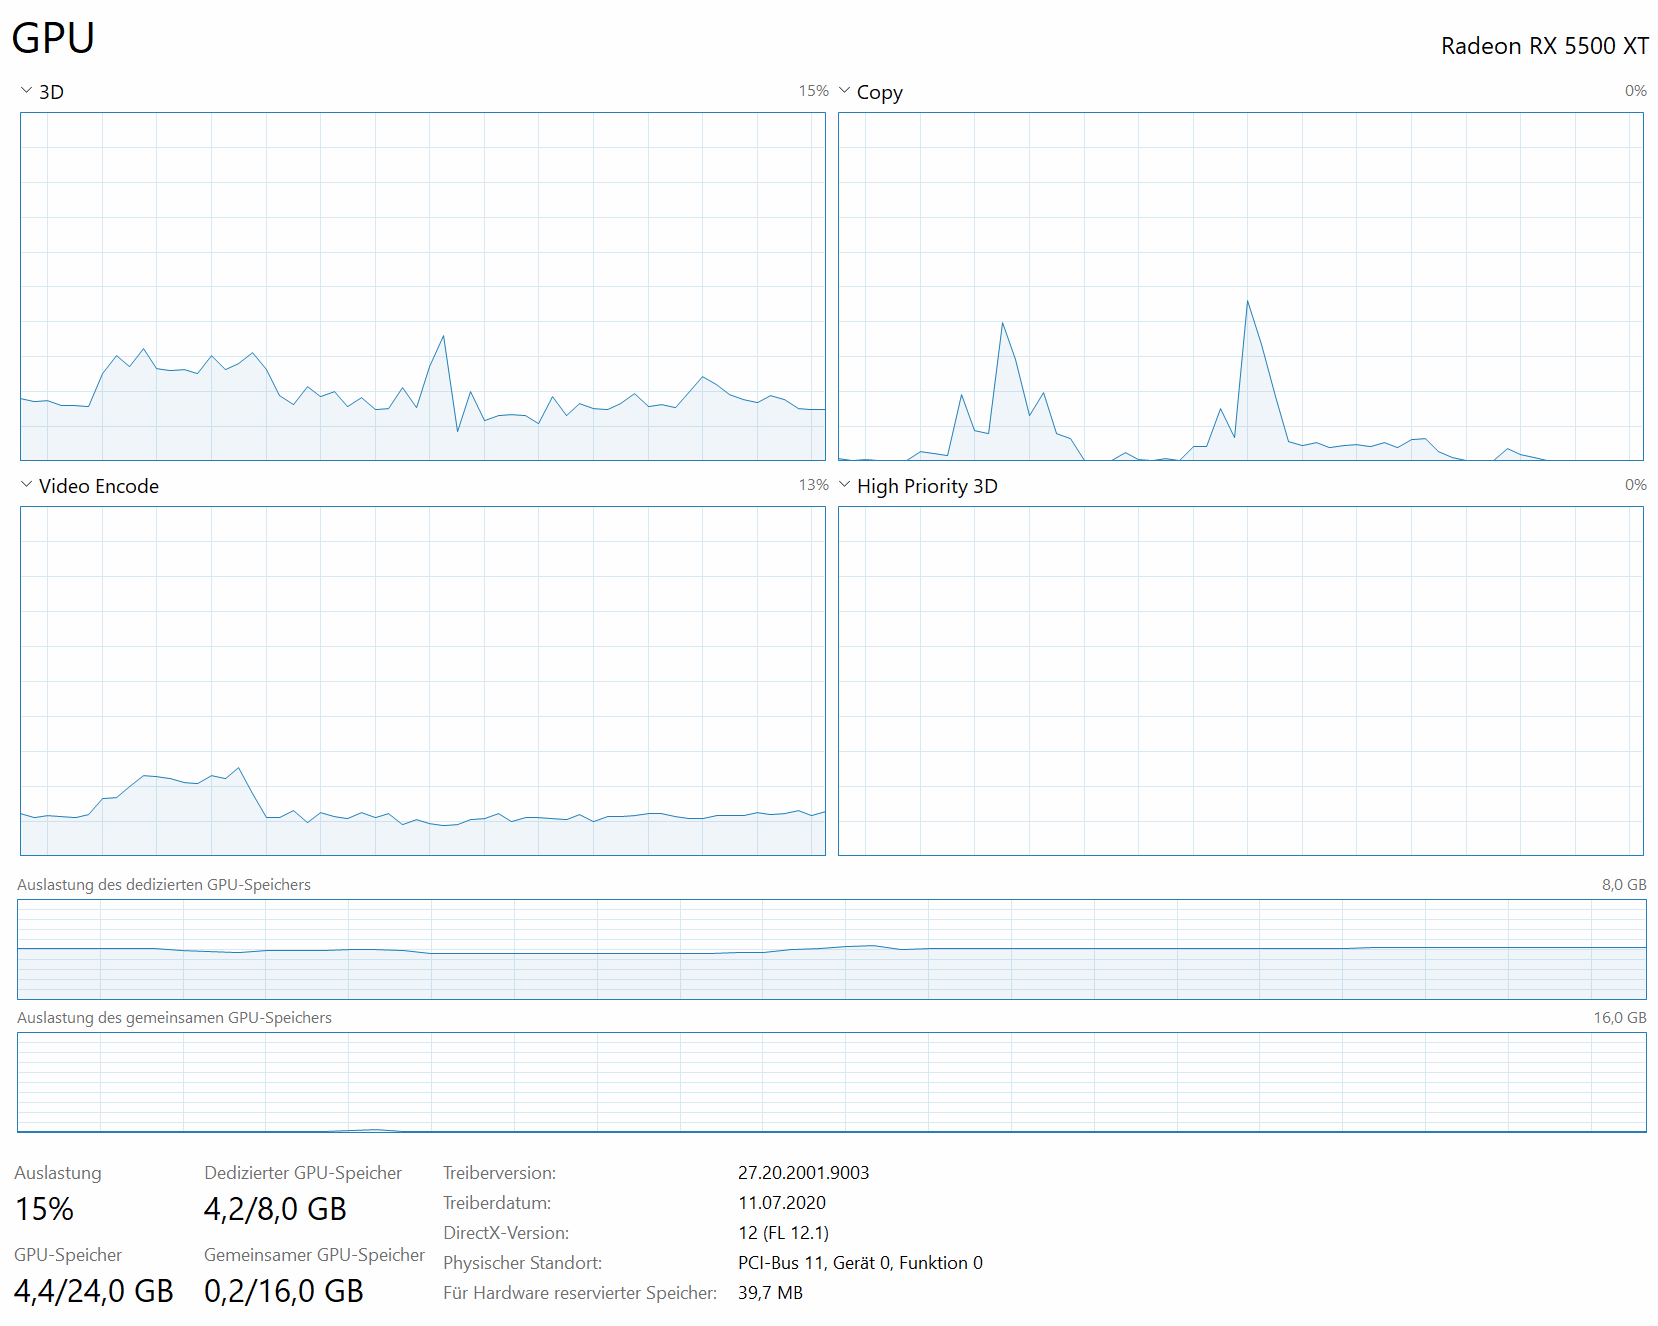The image size is (1658, 1326).
Task: Click the Gemeinsamer GPU-Speicher label
Action: [x=314, y=1255]
